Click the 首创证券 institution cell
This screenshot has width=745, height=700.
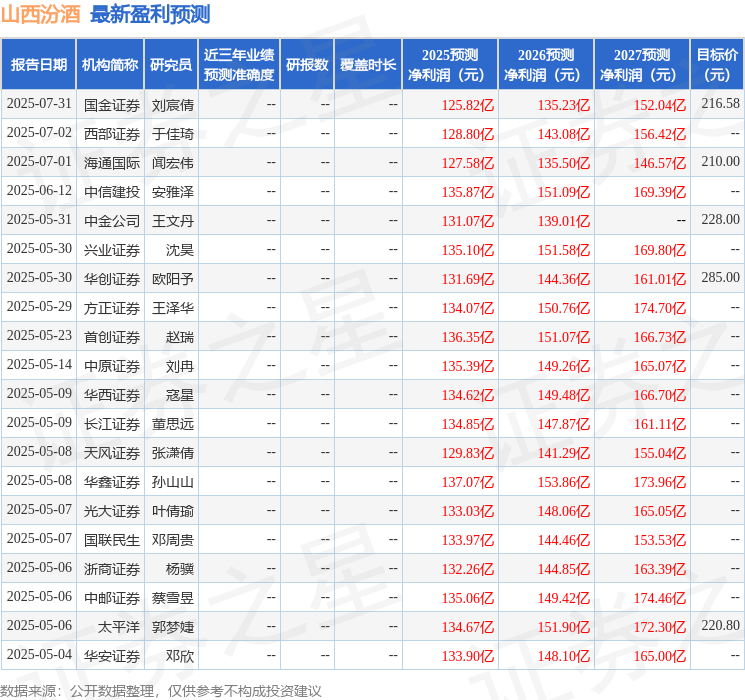[112, 337]
